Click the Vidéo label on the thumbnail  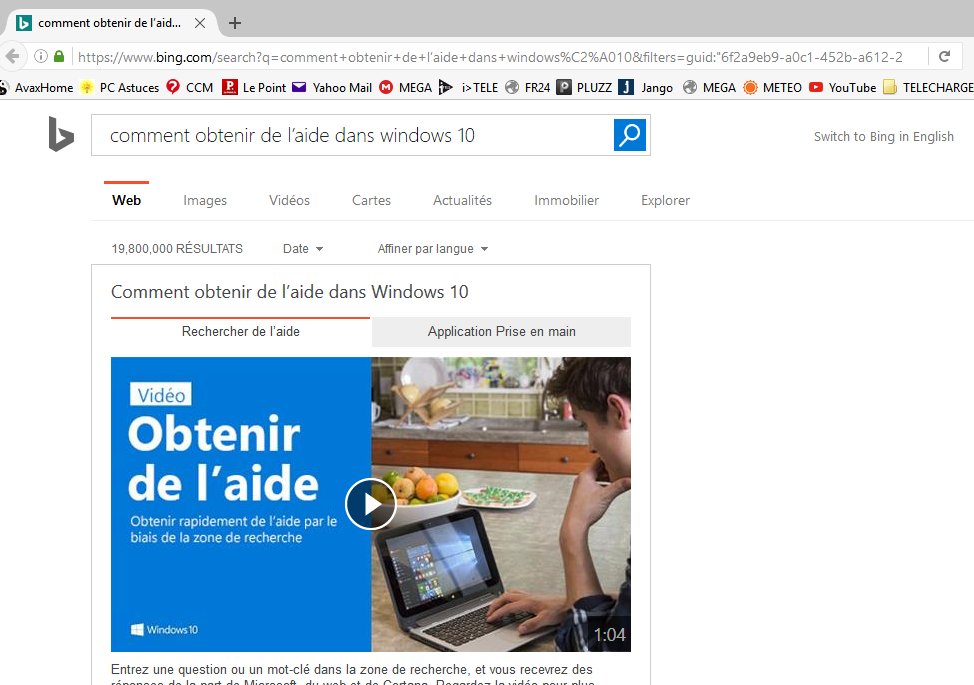161,395
